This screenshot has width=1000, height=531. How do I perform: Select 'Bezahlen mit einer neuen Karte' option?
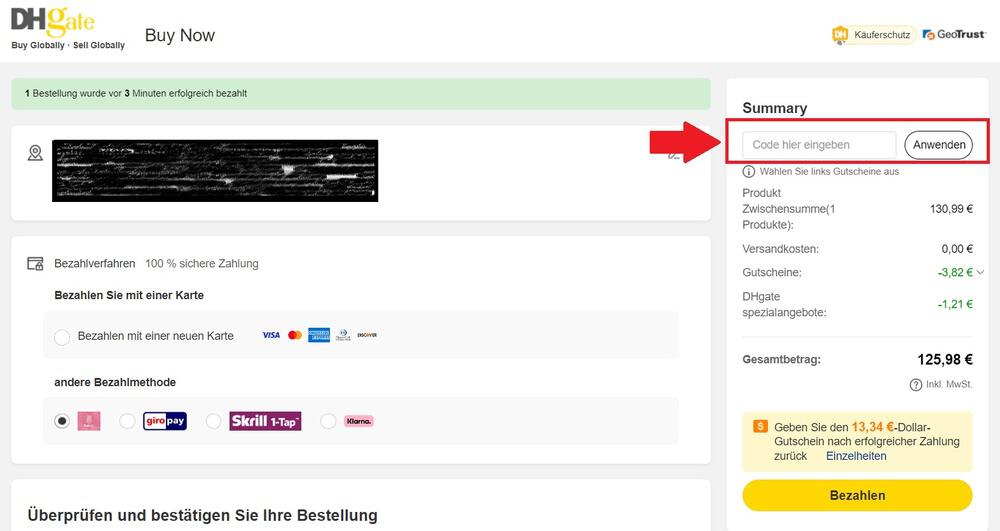62,337
